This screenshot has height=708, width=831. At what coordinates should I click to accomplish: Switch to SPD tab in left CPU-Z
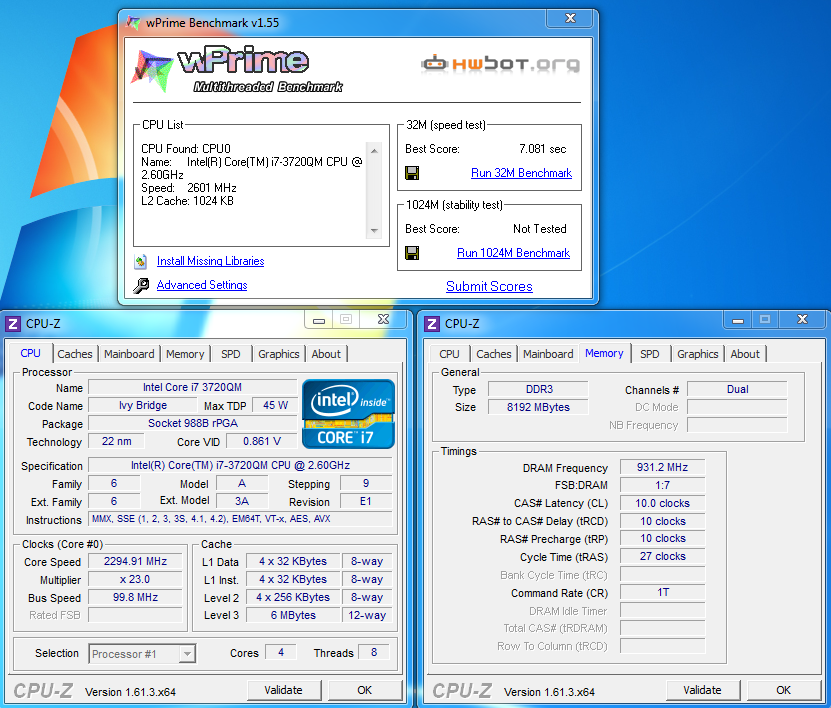(231, 354)
